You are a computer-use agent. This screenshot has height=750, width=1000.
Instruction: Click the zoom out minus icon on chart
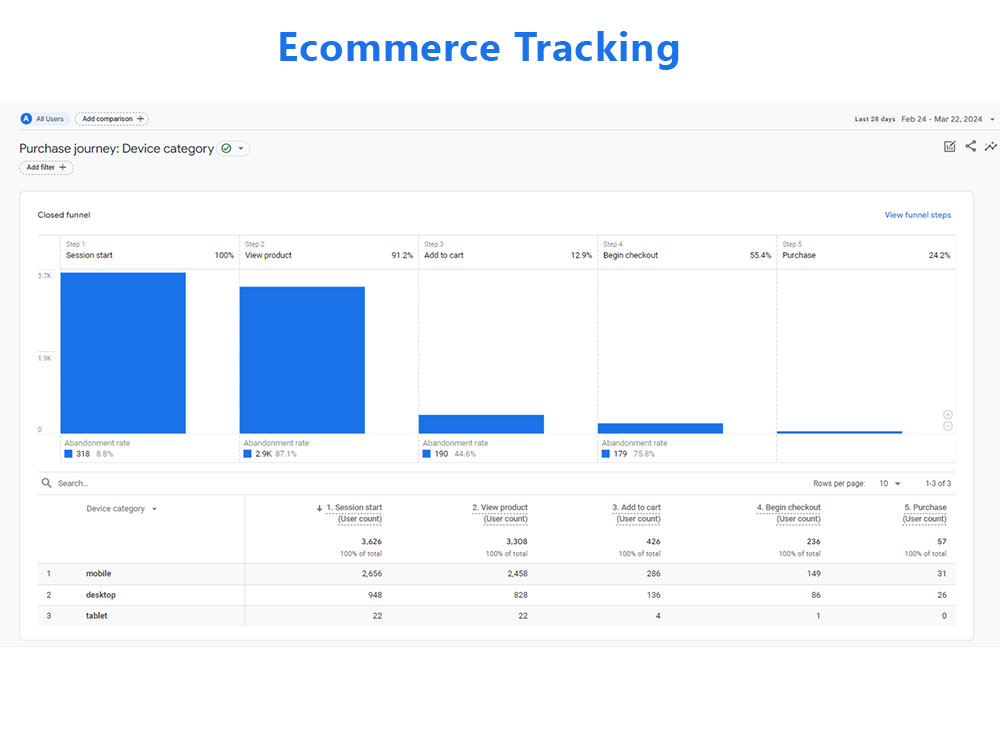[x=948, y=426]
